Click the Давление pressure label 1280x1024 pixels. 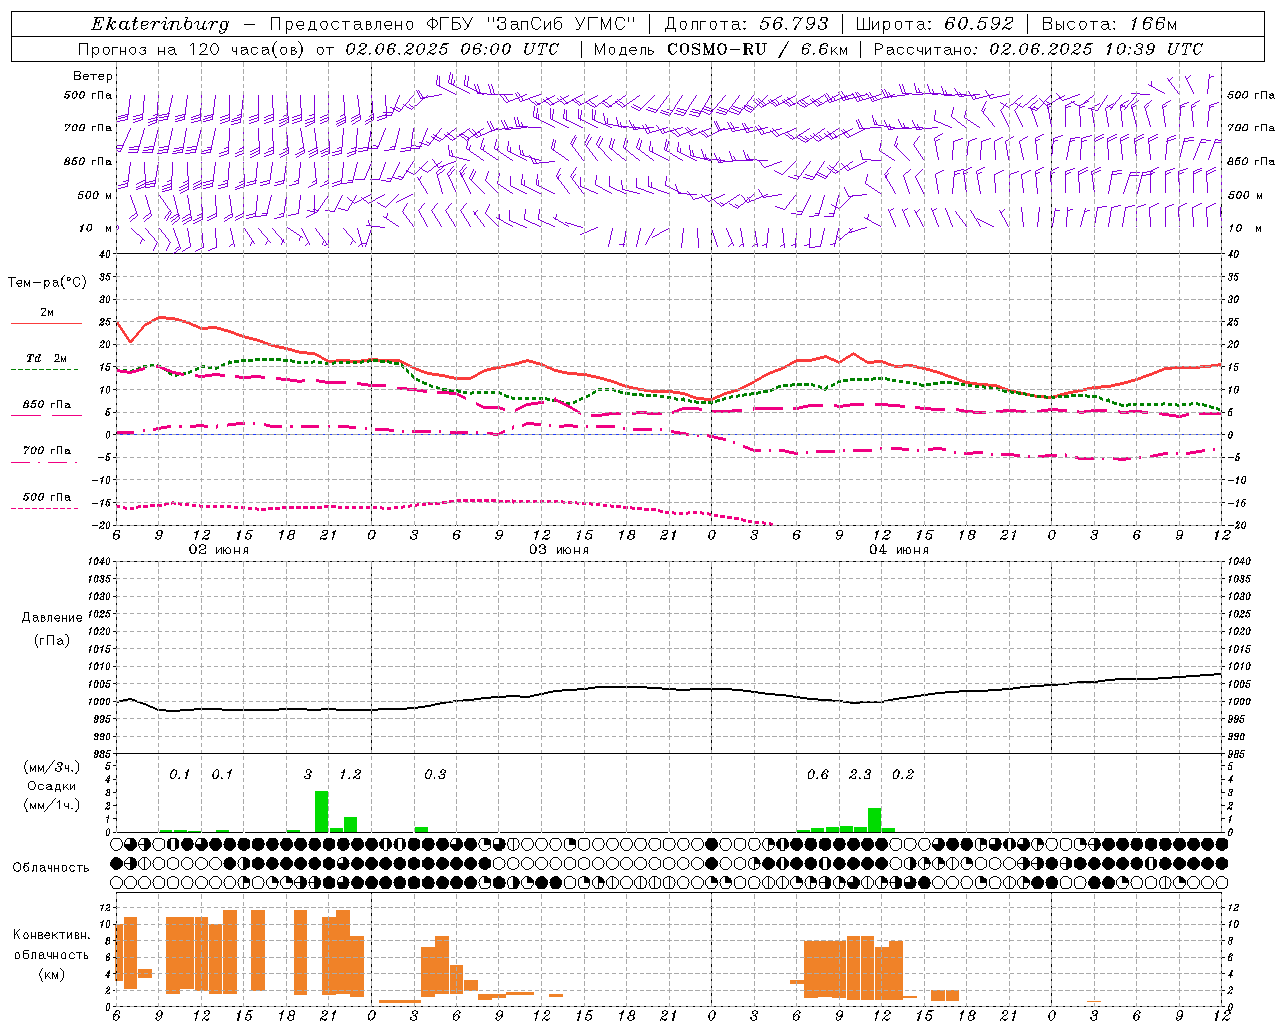click(x=52, y=618)
